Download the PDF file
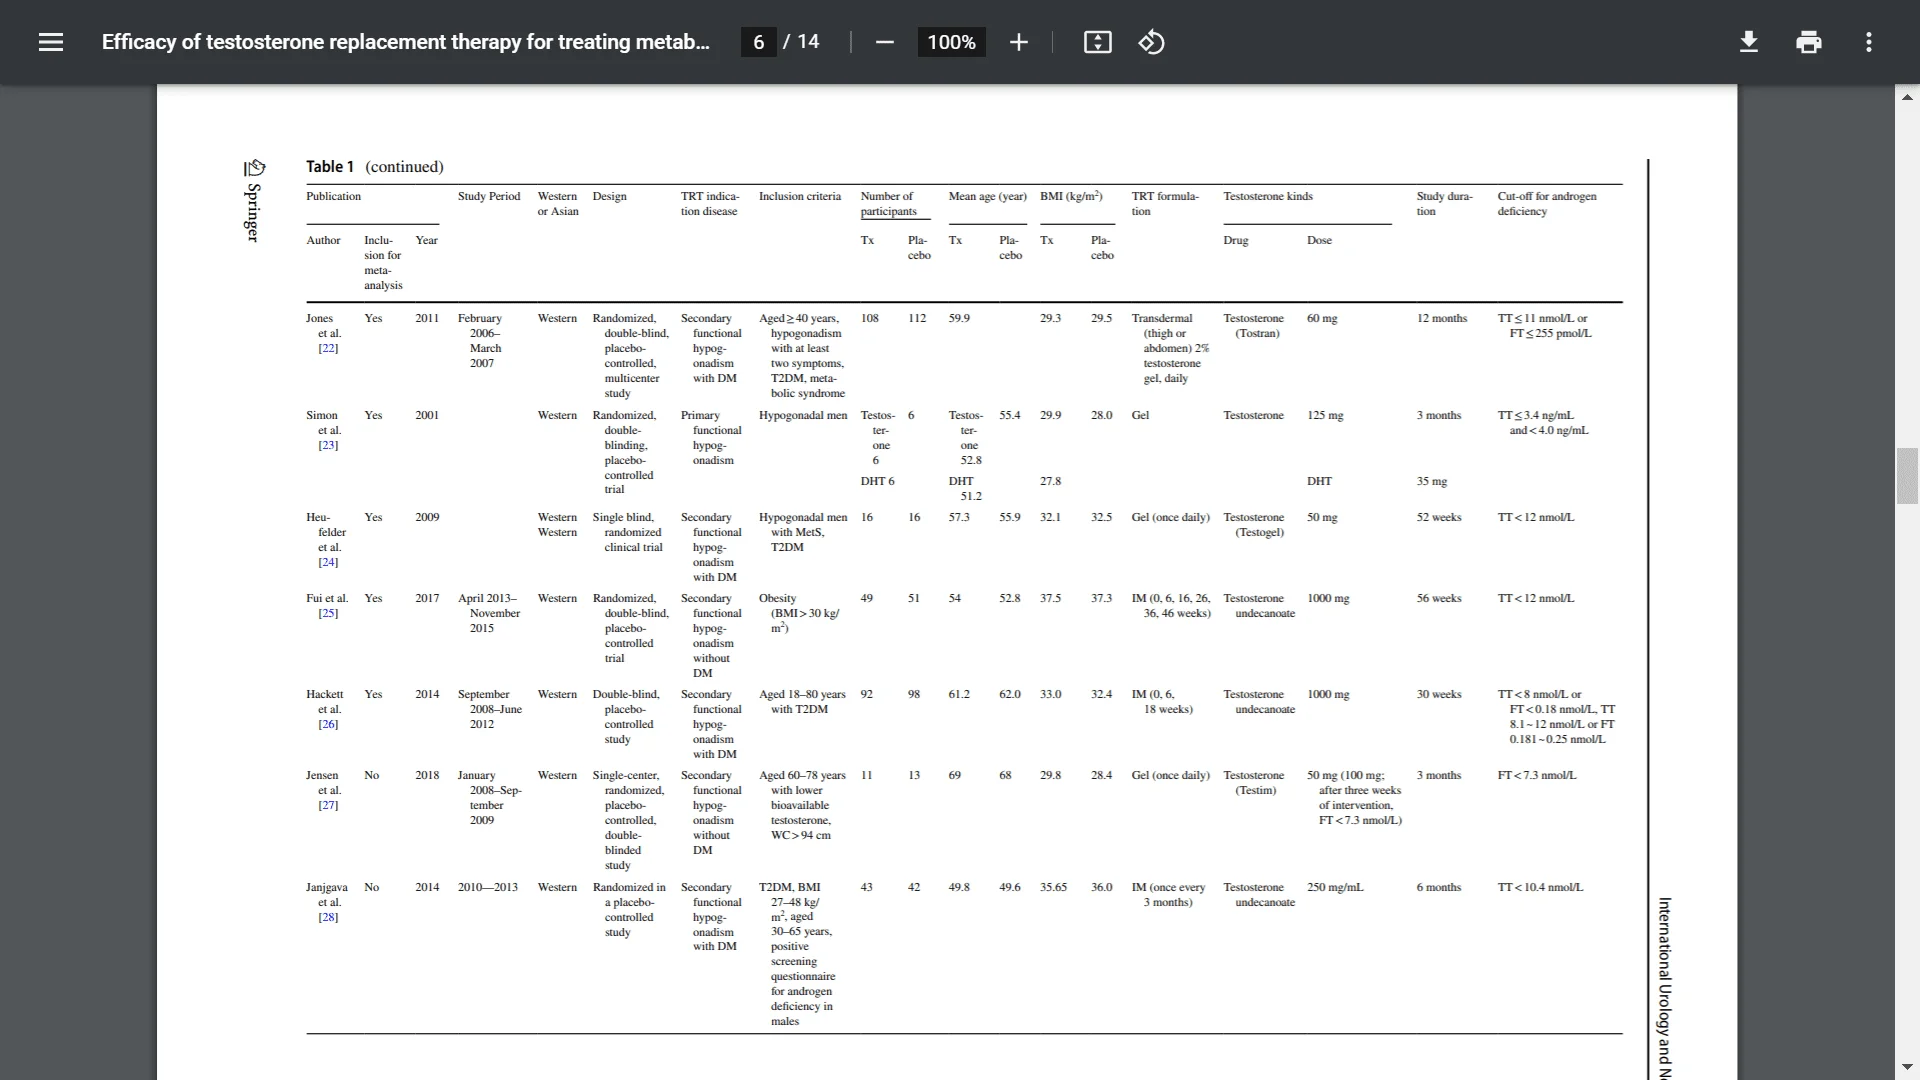Viewport: 1920px width, 1080px height. tap(1748, 42)
